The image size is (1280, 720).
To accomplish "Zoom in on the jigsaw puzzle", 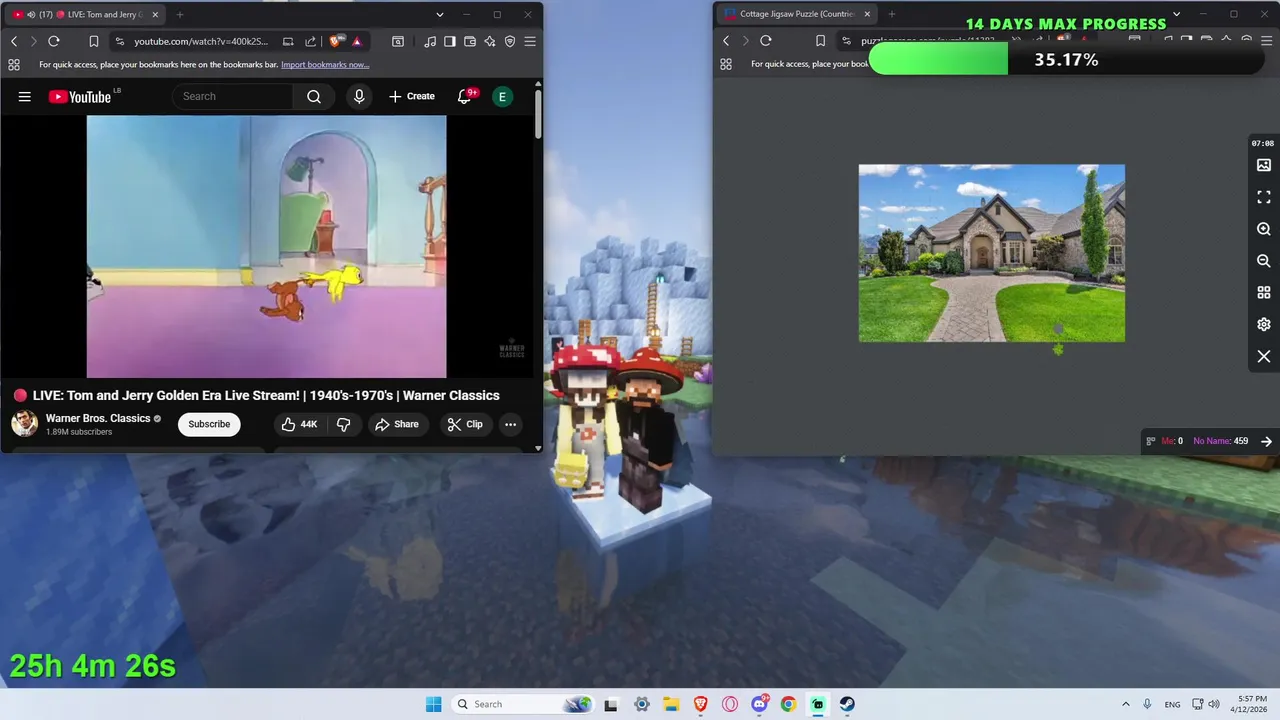I will tap(1264, 229).
